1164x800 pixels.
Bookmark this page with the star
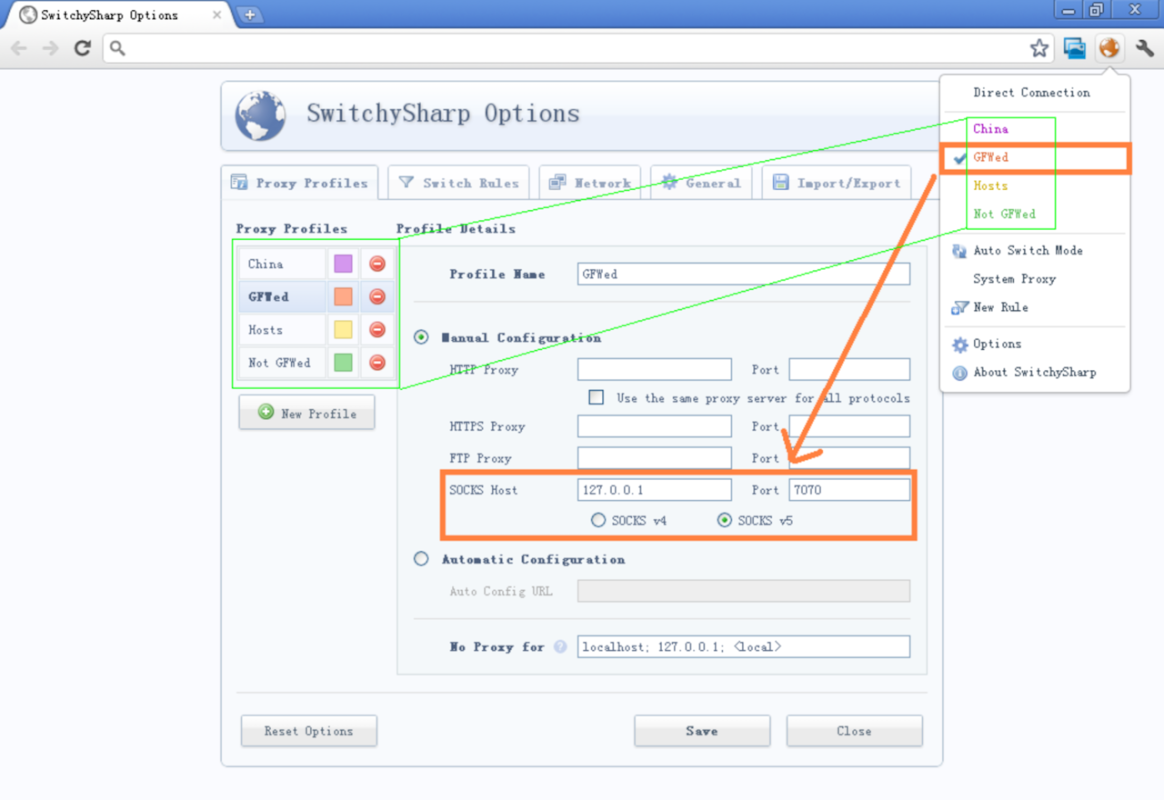(x=1039, y=49)
